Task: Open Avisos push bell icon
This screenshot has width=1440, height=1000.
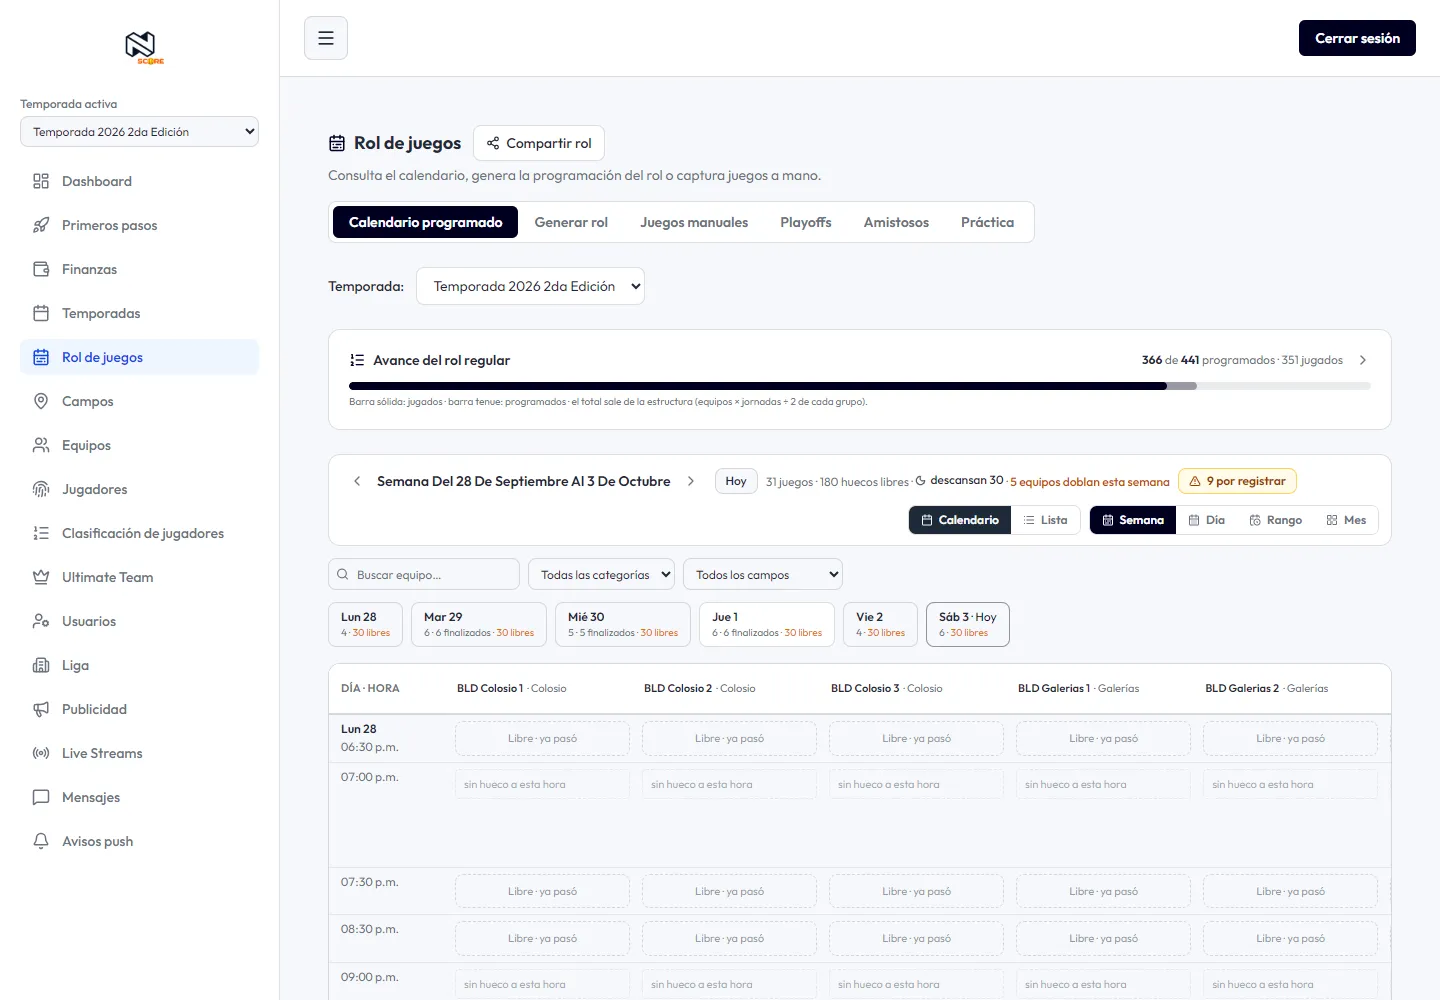Action: click(x=41, y=841)
